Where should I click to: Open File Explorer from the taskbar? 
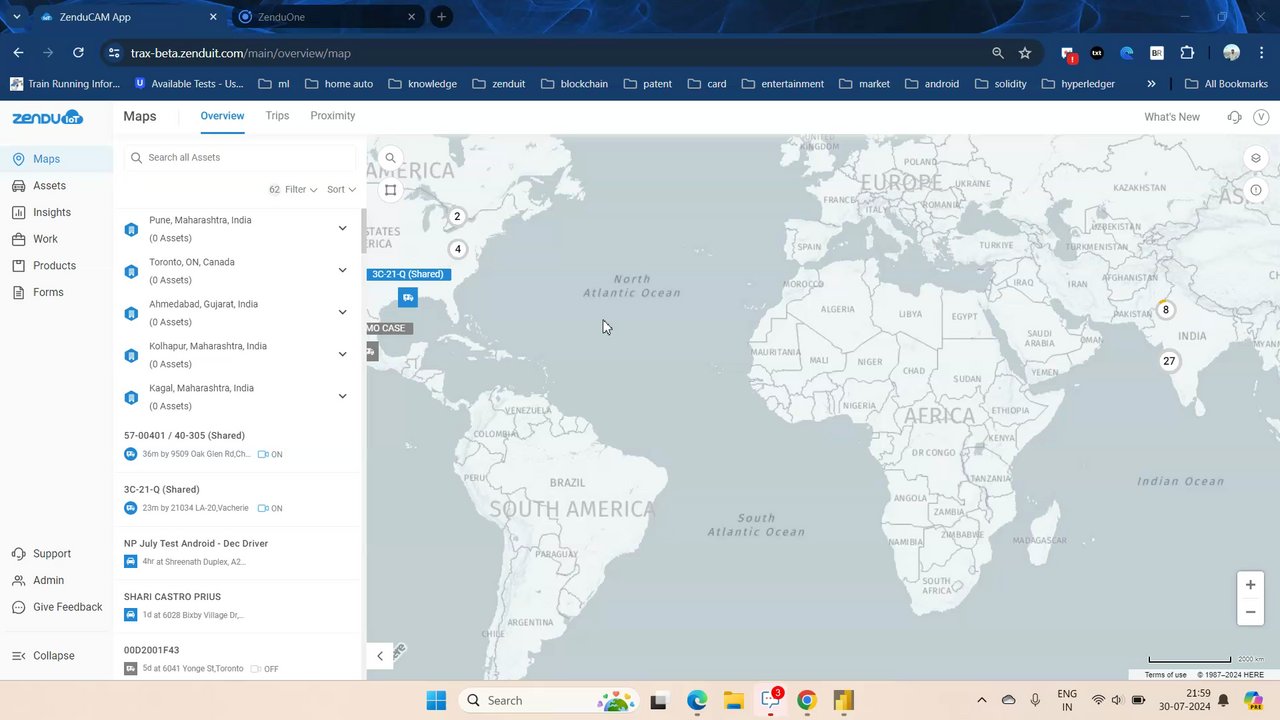(733, 700)
